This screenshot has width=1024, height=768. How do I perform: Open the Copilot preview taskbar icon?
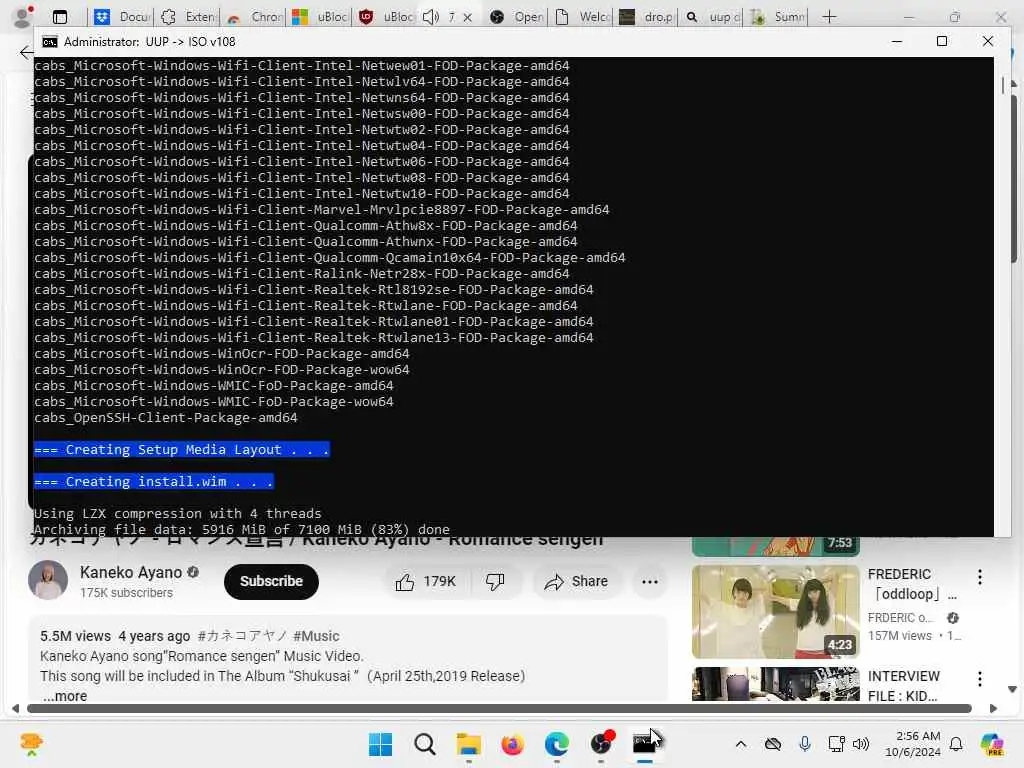pyautogui.click(x=992, y=744)
